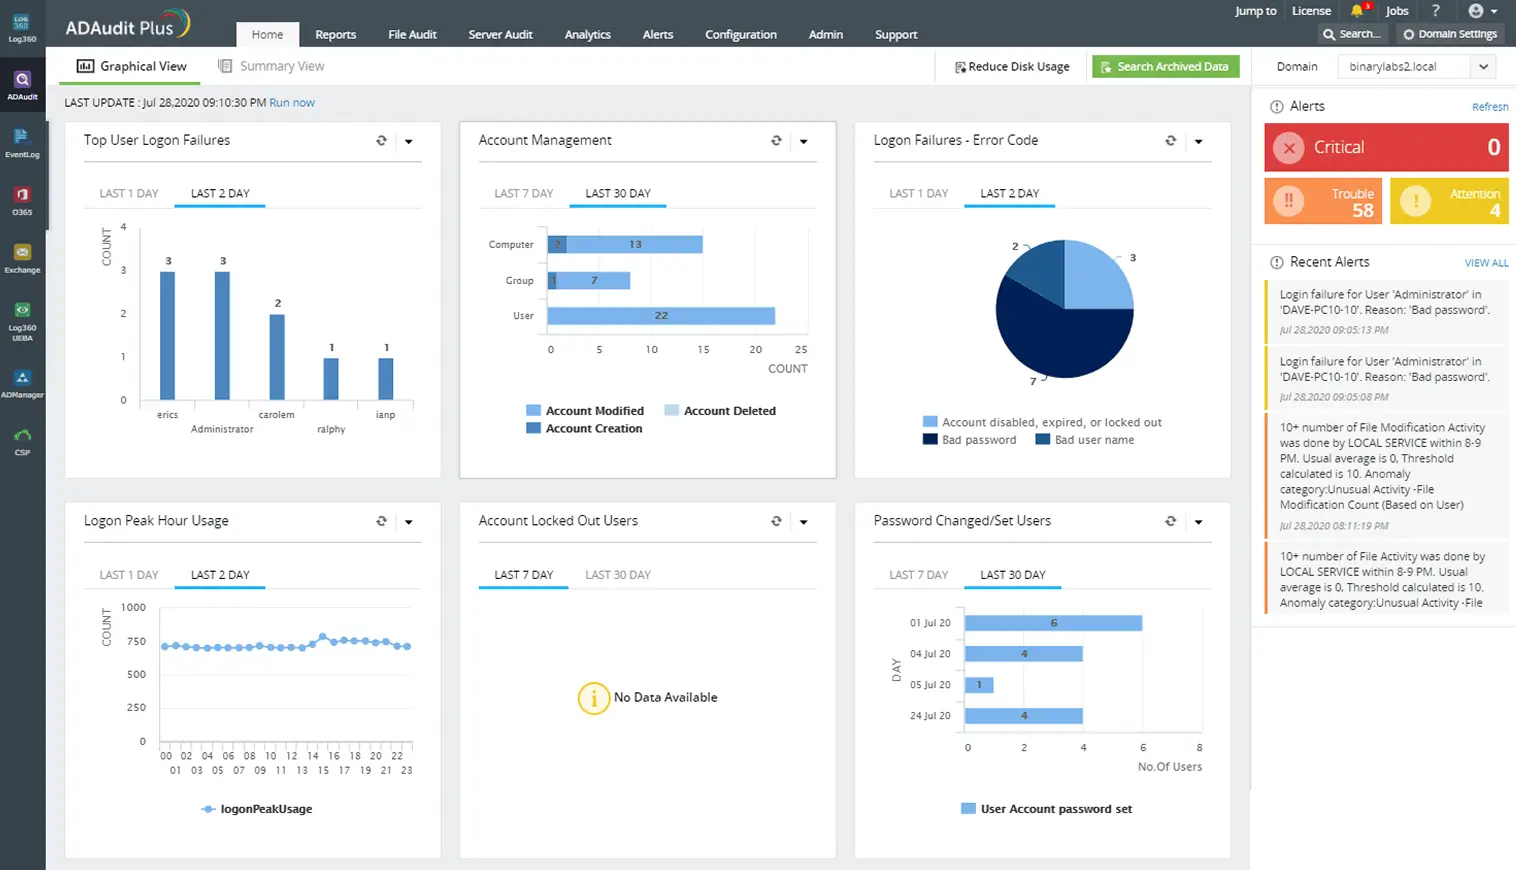This screenshot has width=1516, height=870.
Task: Expand Password Changed/Set Users options menu
Action: (x=1199, y=522)
